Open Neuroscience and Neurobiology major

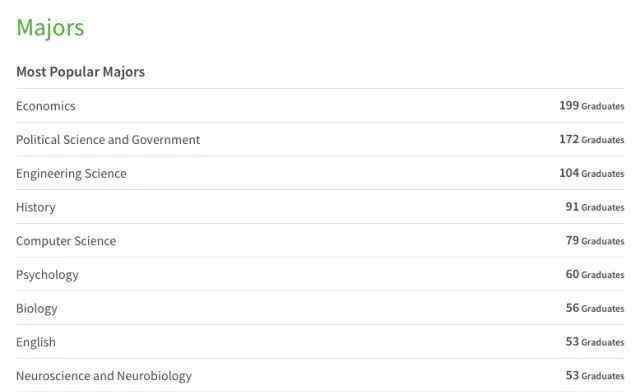tap(104, 376)
